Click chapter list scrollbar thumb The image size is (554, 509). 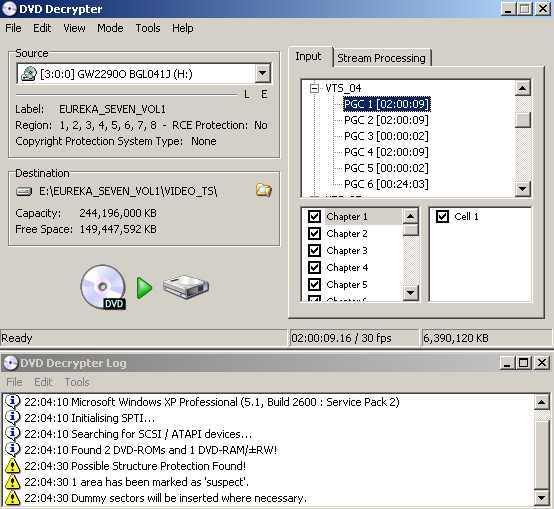(410, 230)
